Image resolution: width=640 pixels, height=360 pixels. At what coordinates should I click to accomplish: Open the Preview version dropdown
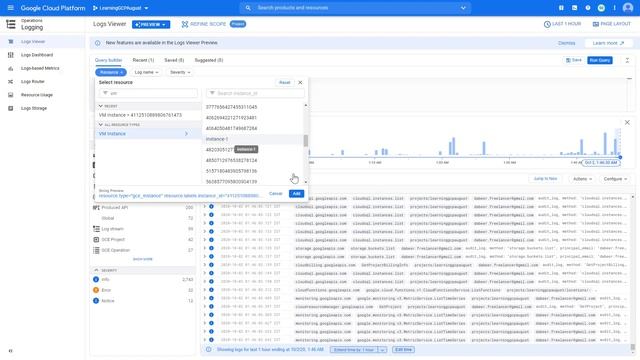point(151,24)
